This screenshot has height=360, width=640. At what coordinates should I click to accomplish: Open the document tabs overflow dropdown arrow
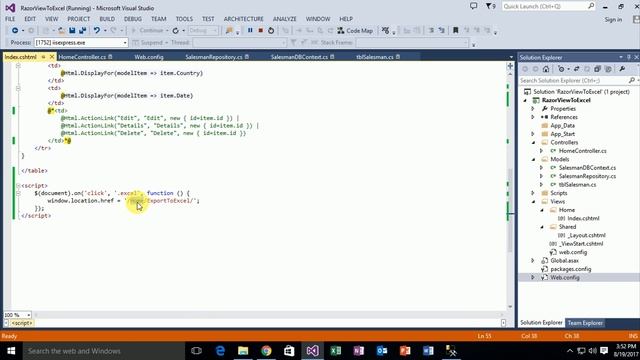[x=511, y=57]
